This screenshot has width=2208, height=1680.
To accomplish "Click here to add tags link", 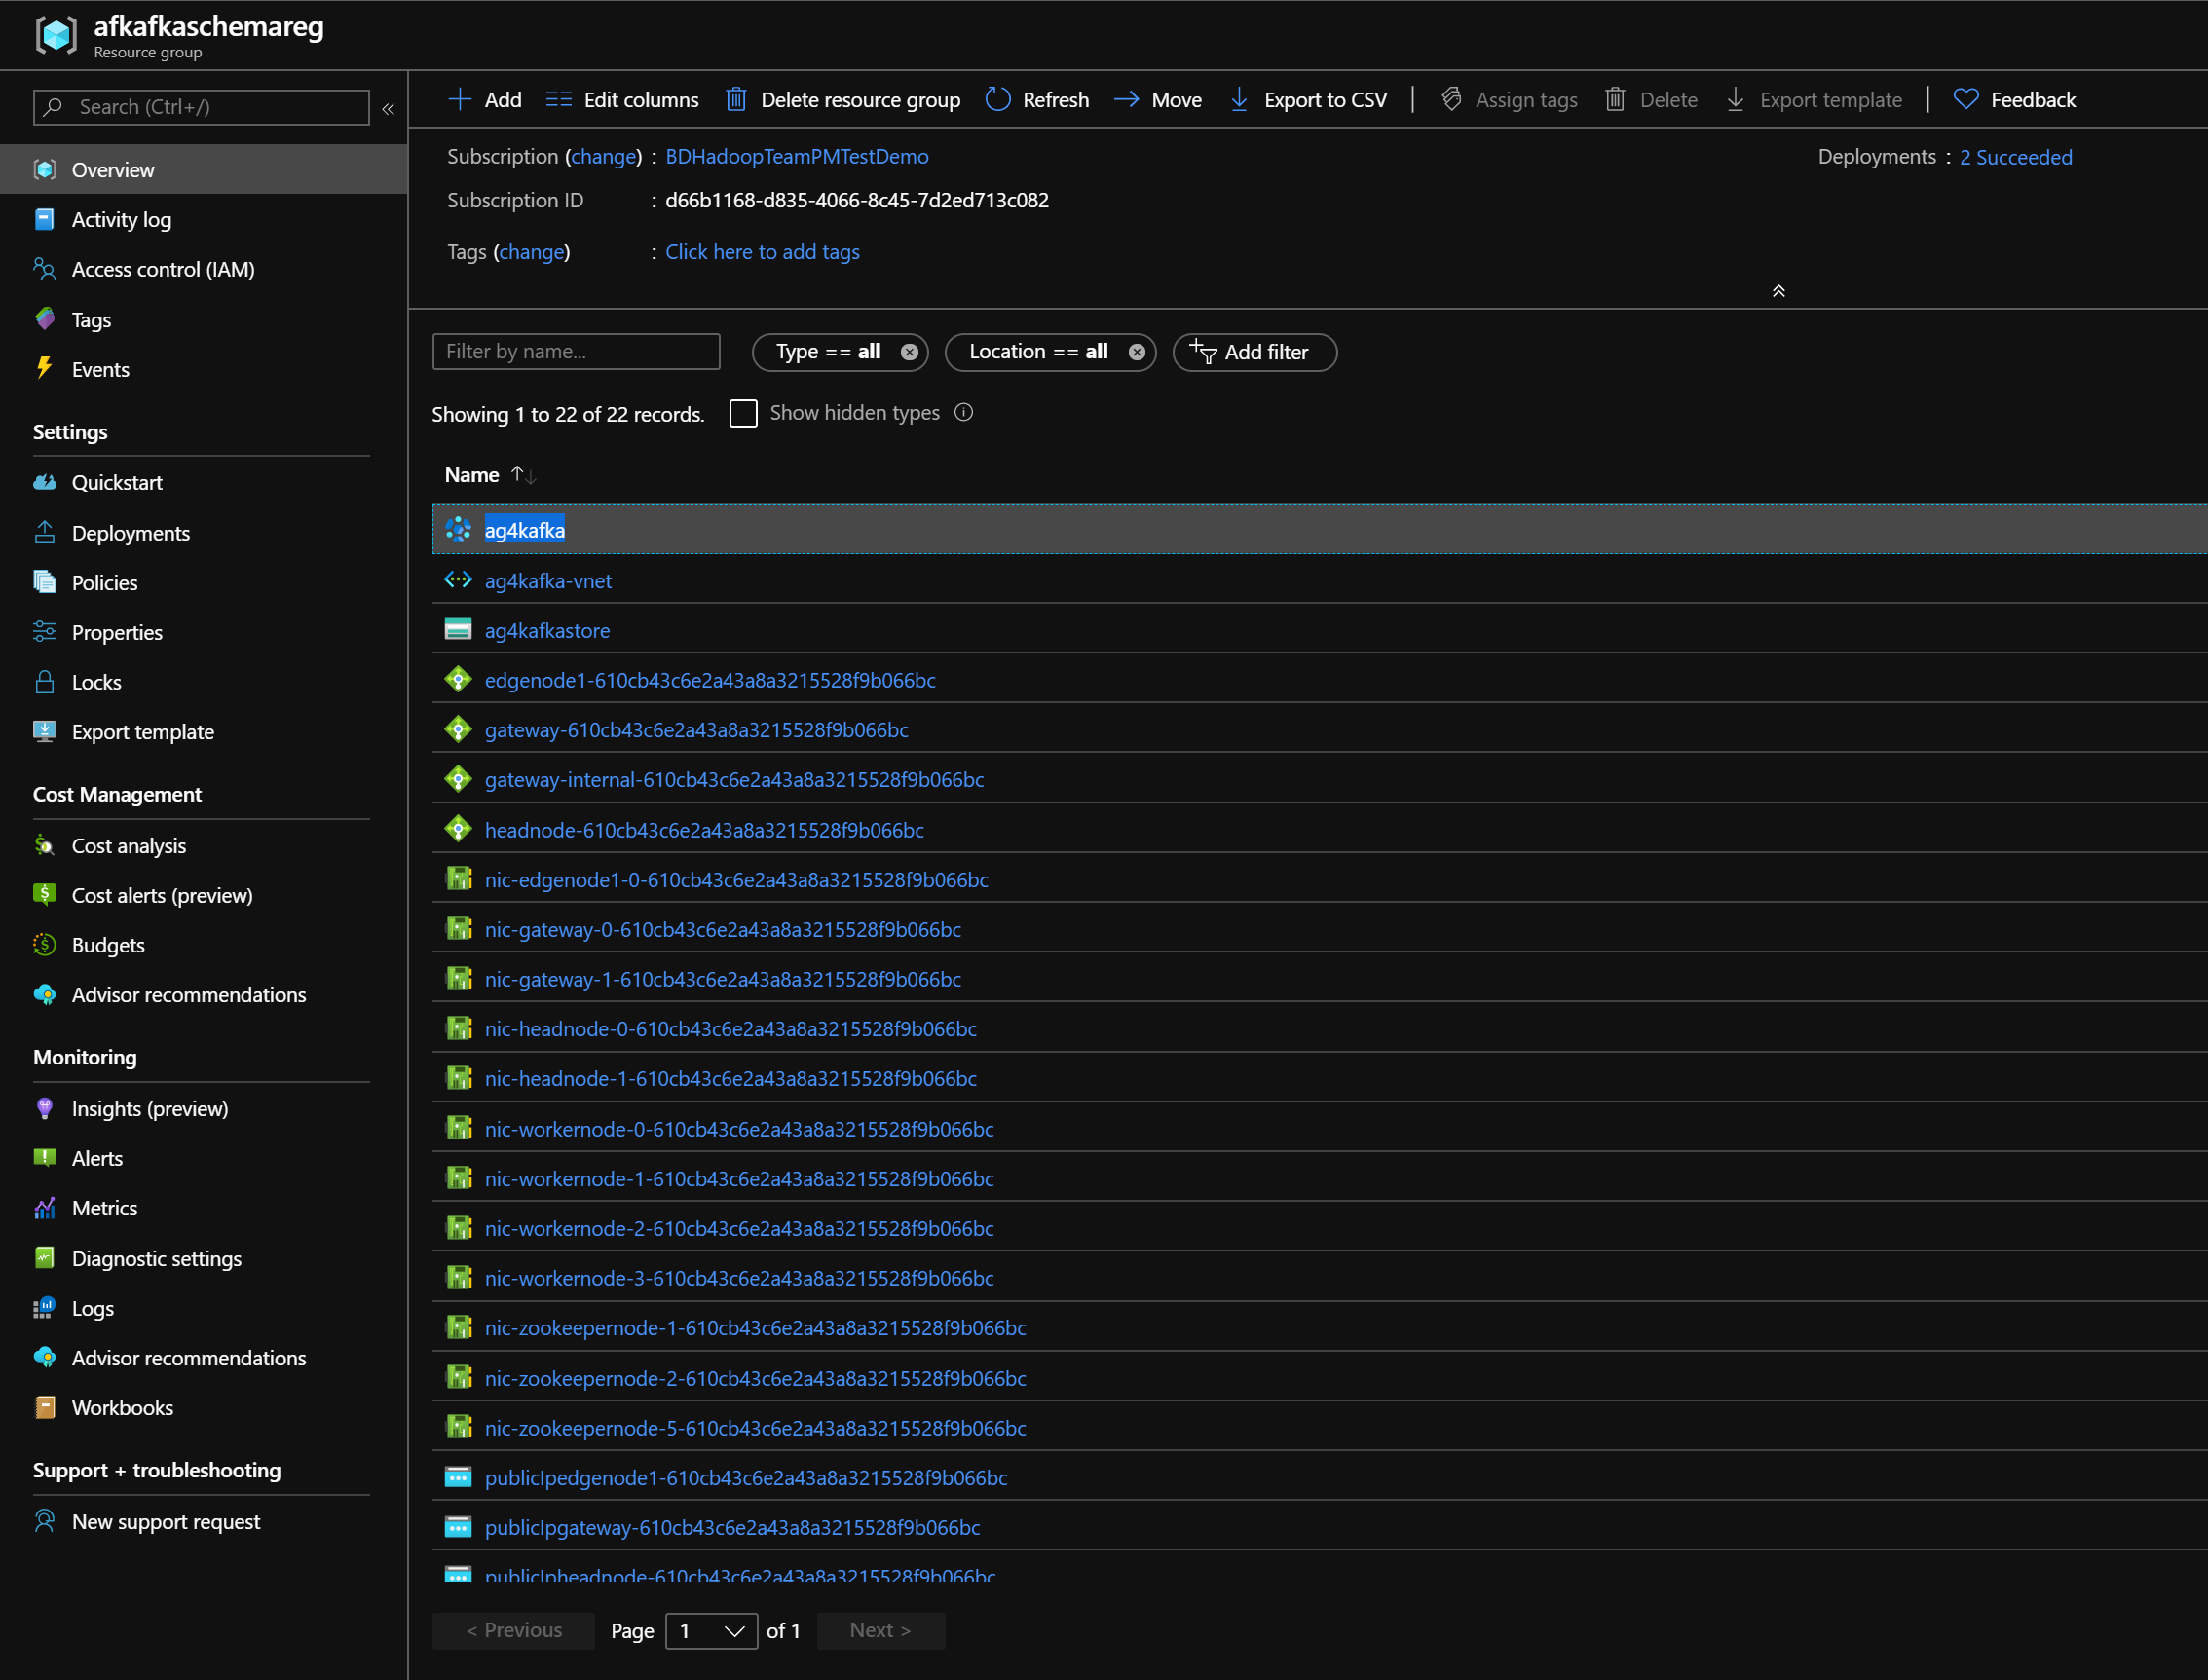I will click(x=762, y=252).
